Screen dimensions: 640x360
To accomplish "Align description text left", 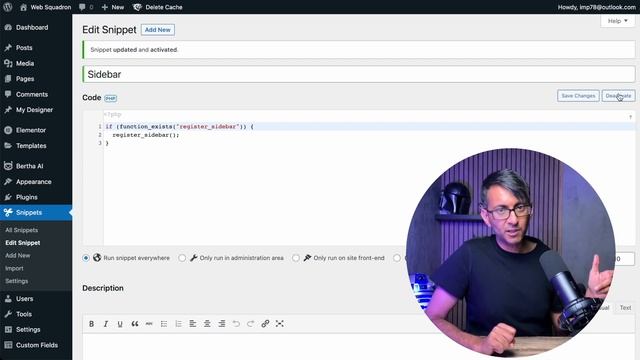I will tap(193, 324).
